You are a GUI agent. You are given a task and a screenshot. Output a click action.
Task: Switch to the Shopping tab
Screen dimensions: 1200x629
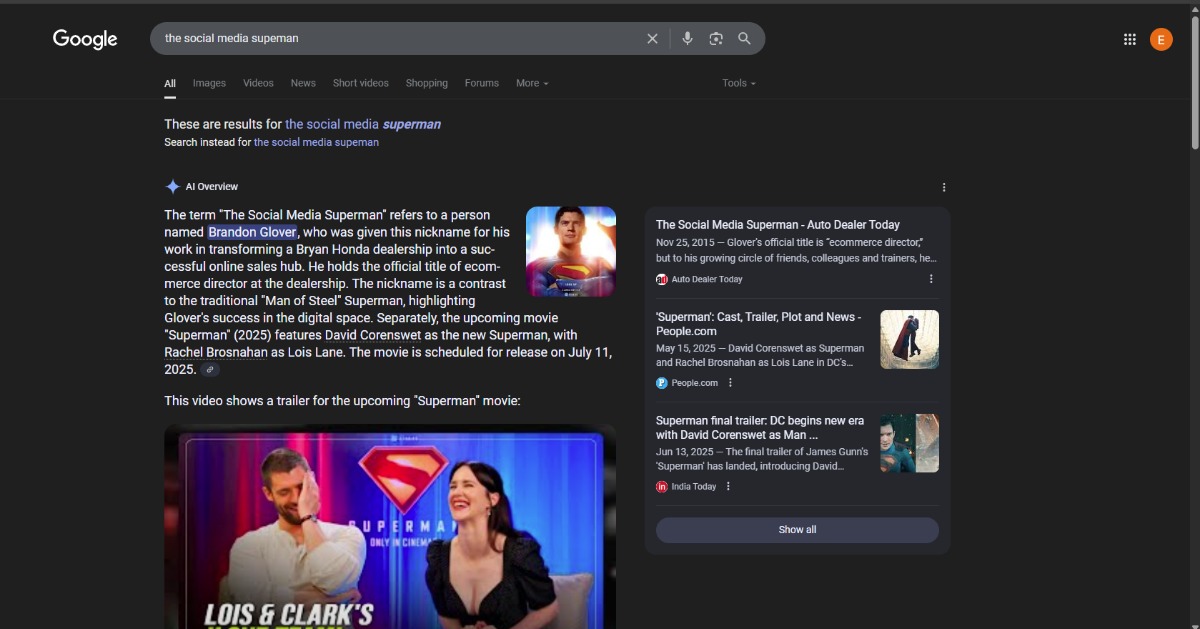pyautogui.click(x=427, y=83)
